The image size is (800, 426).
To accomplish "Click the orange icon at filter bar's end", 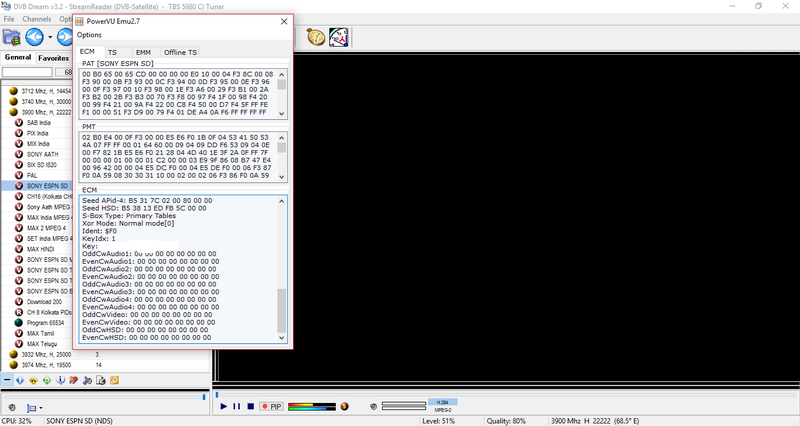I will [x=113, y=381].
